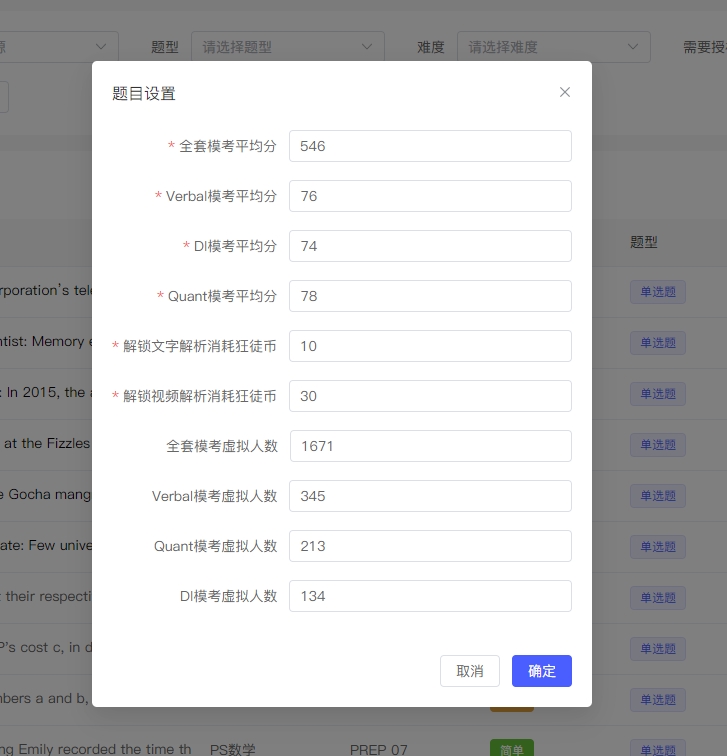
Task: Focus the Verbal模考虚拟人数 field
Action: (x=430, y=496)
